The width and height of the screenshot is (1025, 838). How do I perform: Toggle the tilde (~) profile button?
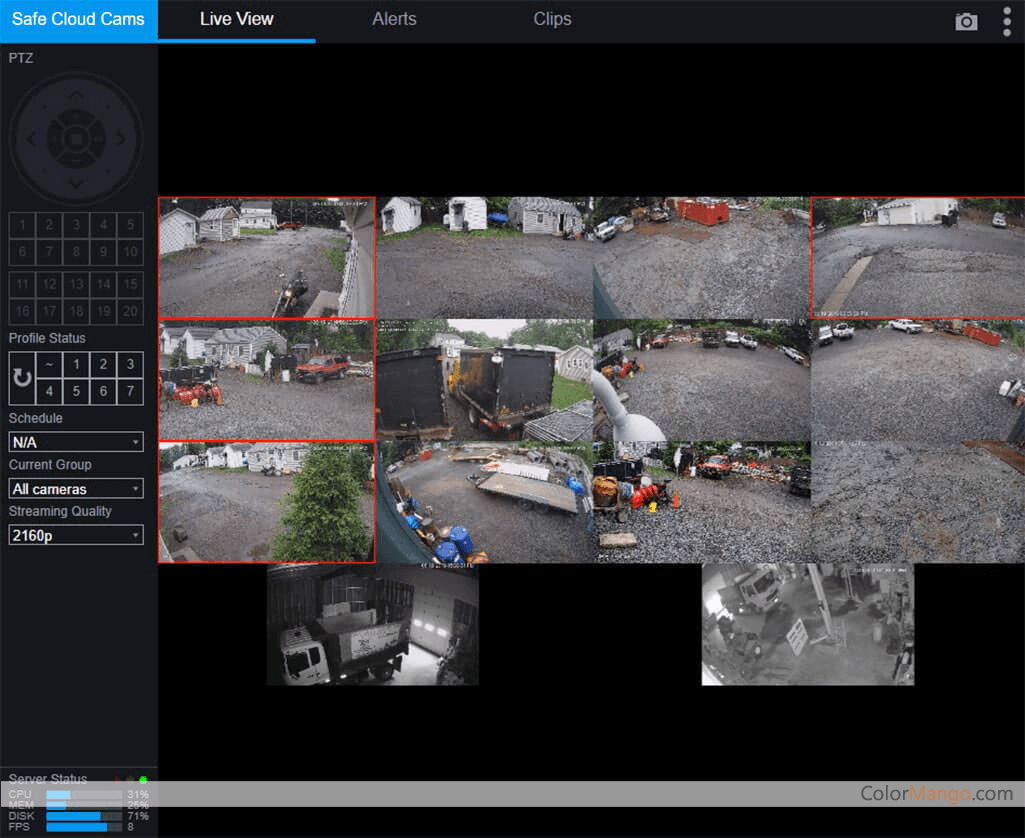point(49,365)
